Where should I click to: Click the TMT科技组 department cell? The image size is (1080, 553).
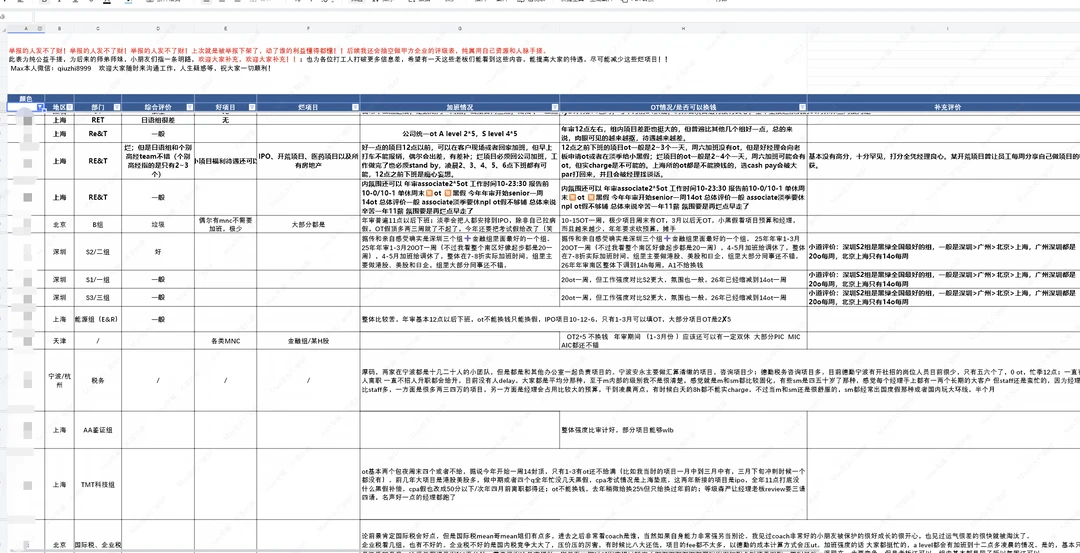click(98, 485)
